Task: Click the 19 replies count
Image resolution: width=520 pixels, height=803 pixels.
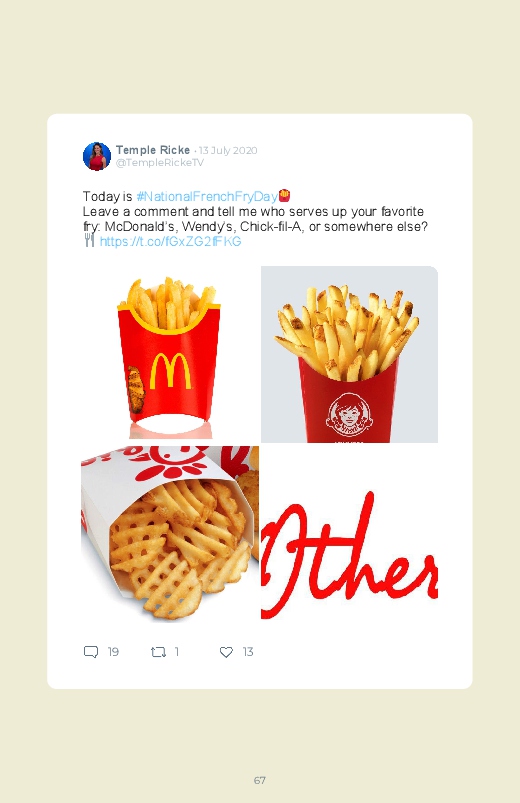Action: click(113, 652)
